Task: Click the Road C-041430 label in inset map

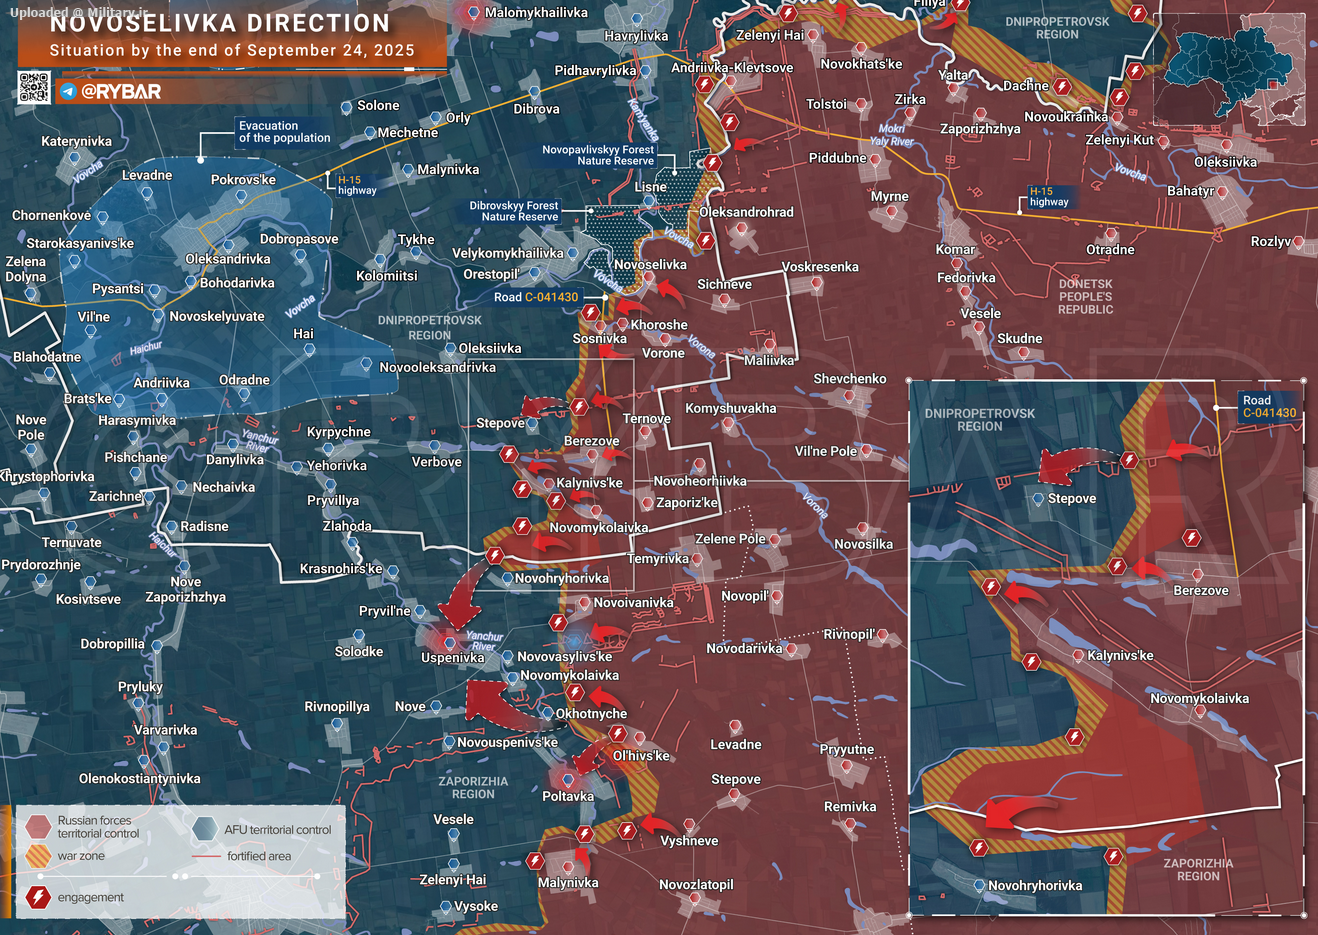Action: pyautogui.click(x=1269, y=407)
